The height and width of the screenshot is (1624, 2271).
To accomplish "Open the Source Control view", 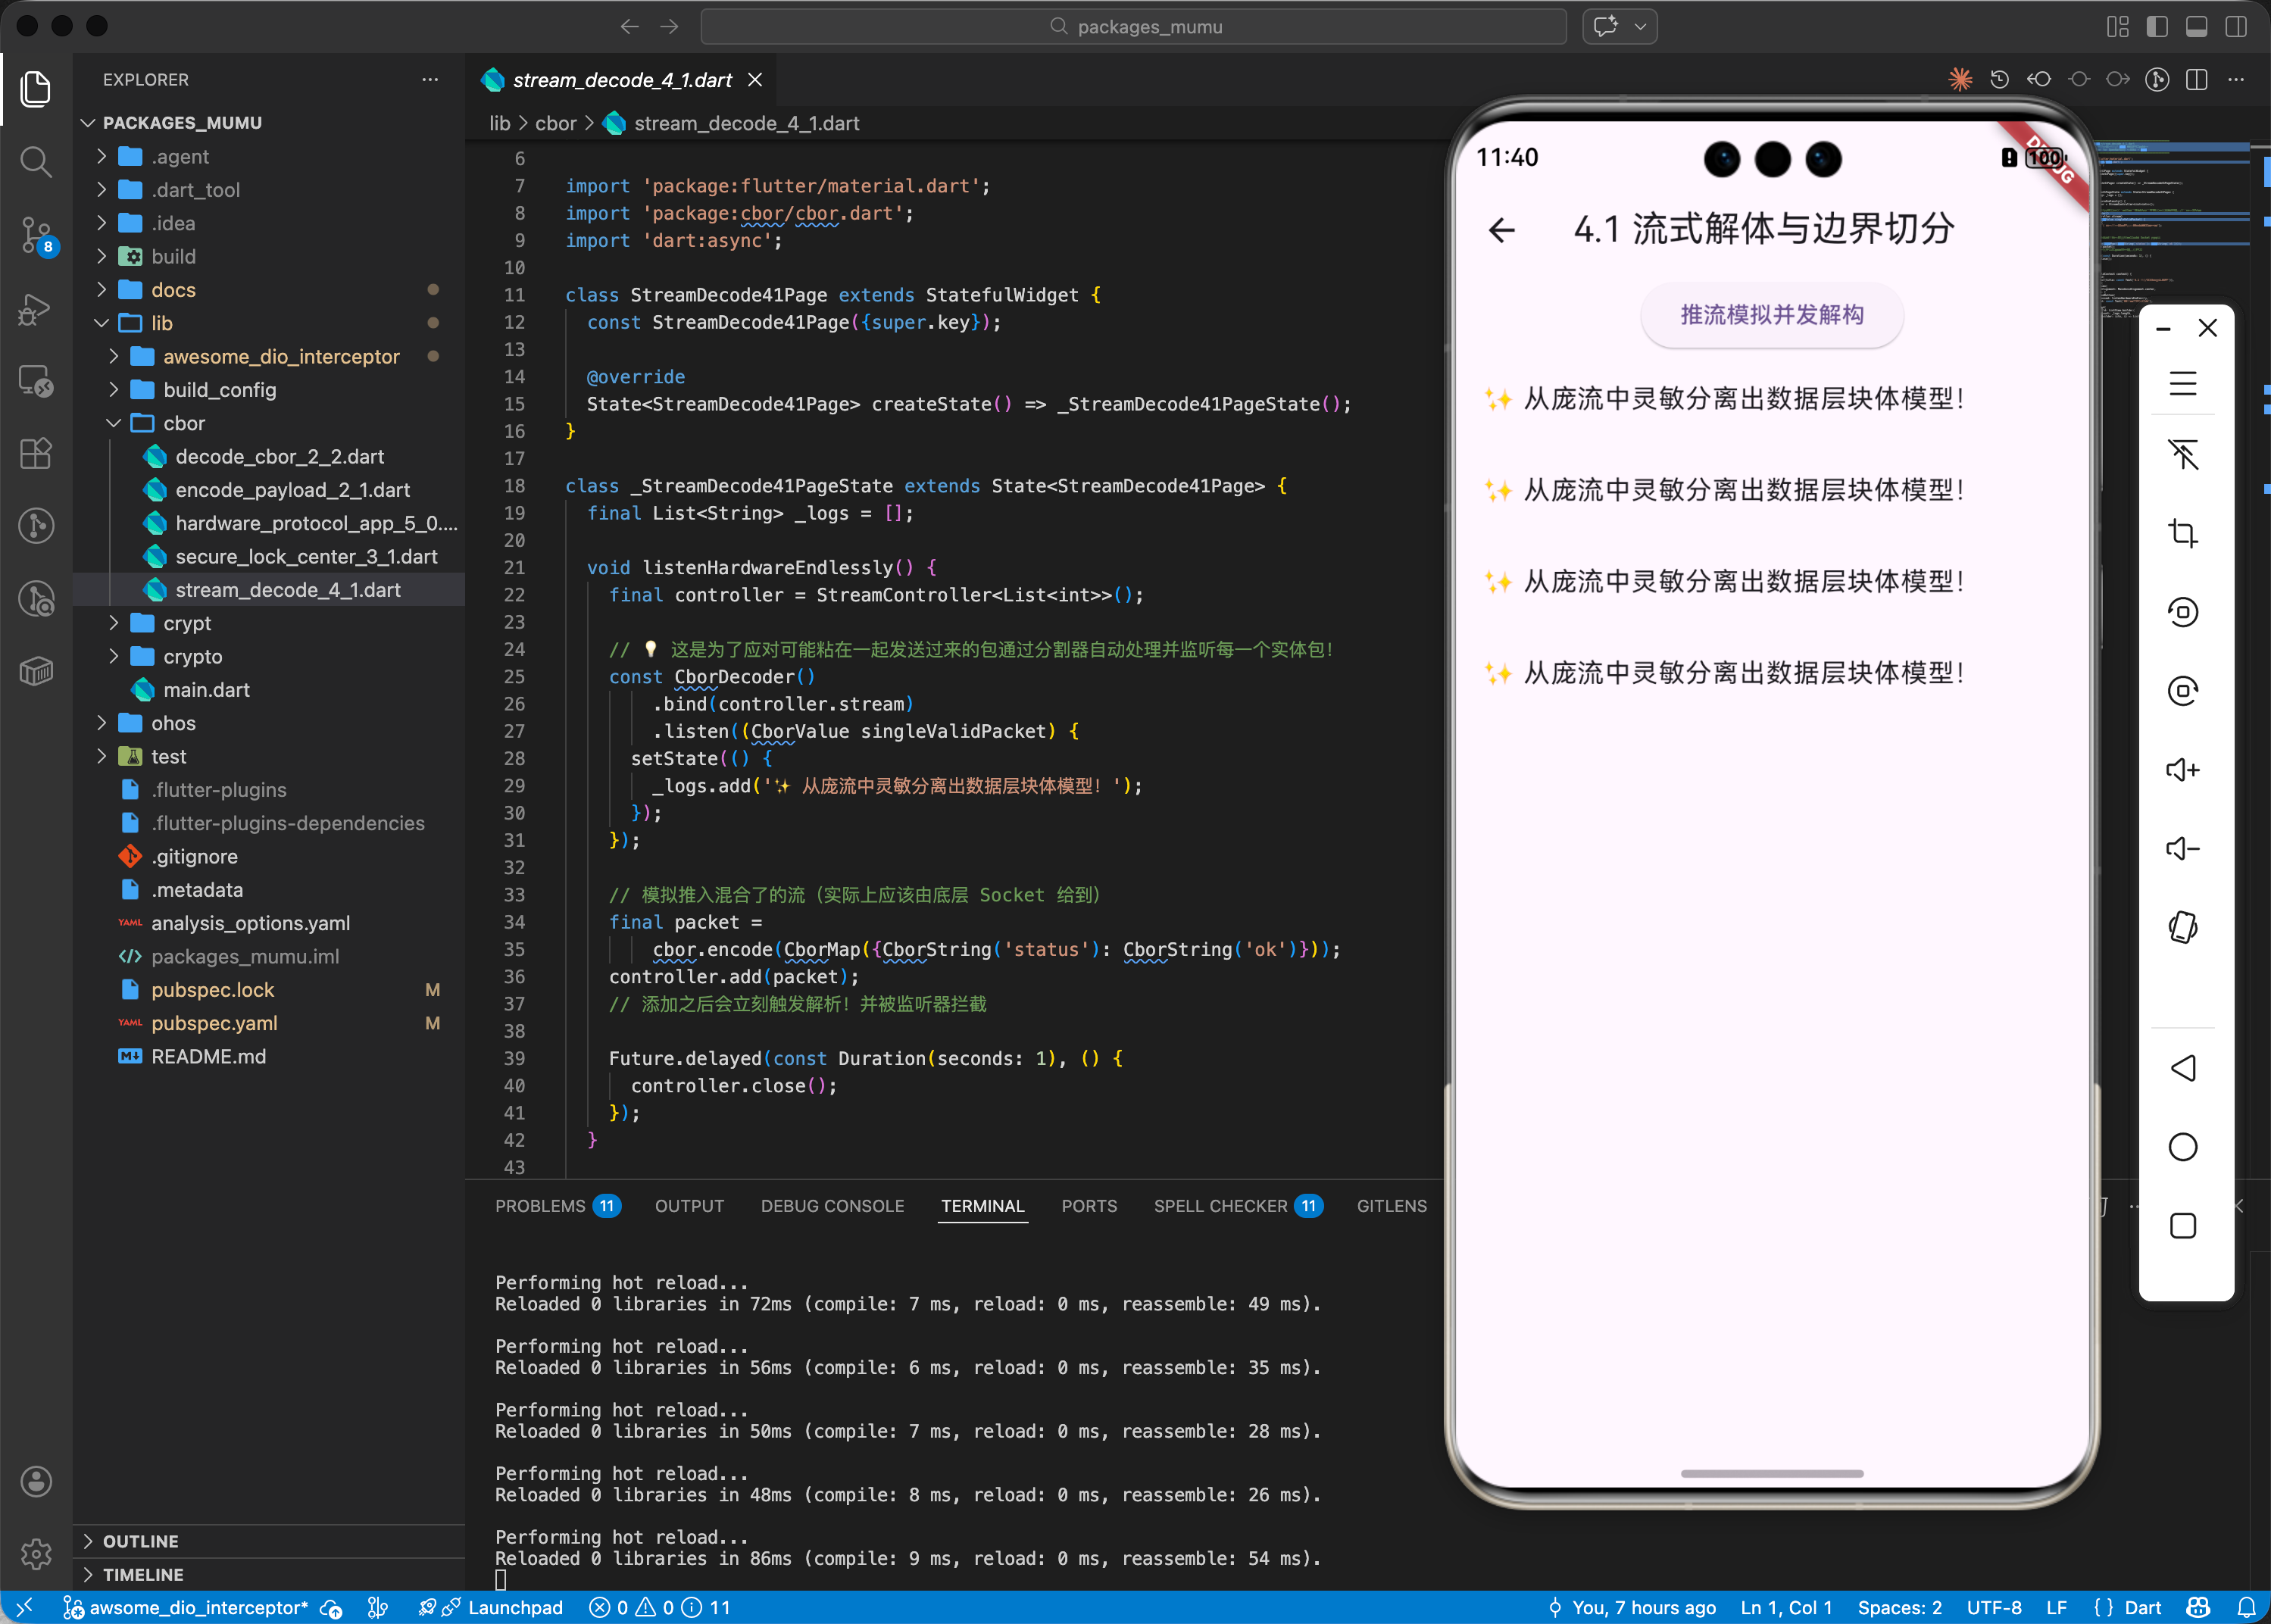I will (36, 235).
